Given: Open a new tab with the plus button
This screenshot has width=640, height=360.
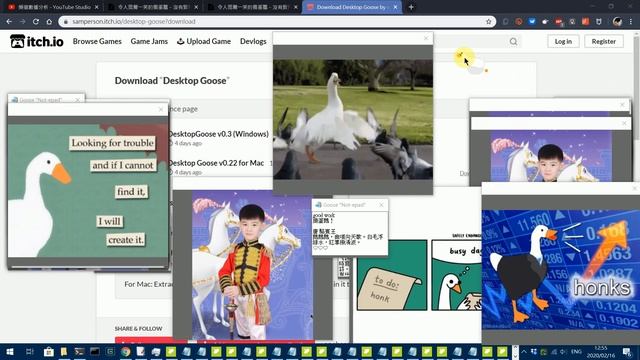Looking at the screenshot, I should (x=411, y=7).
